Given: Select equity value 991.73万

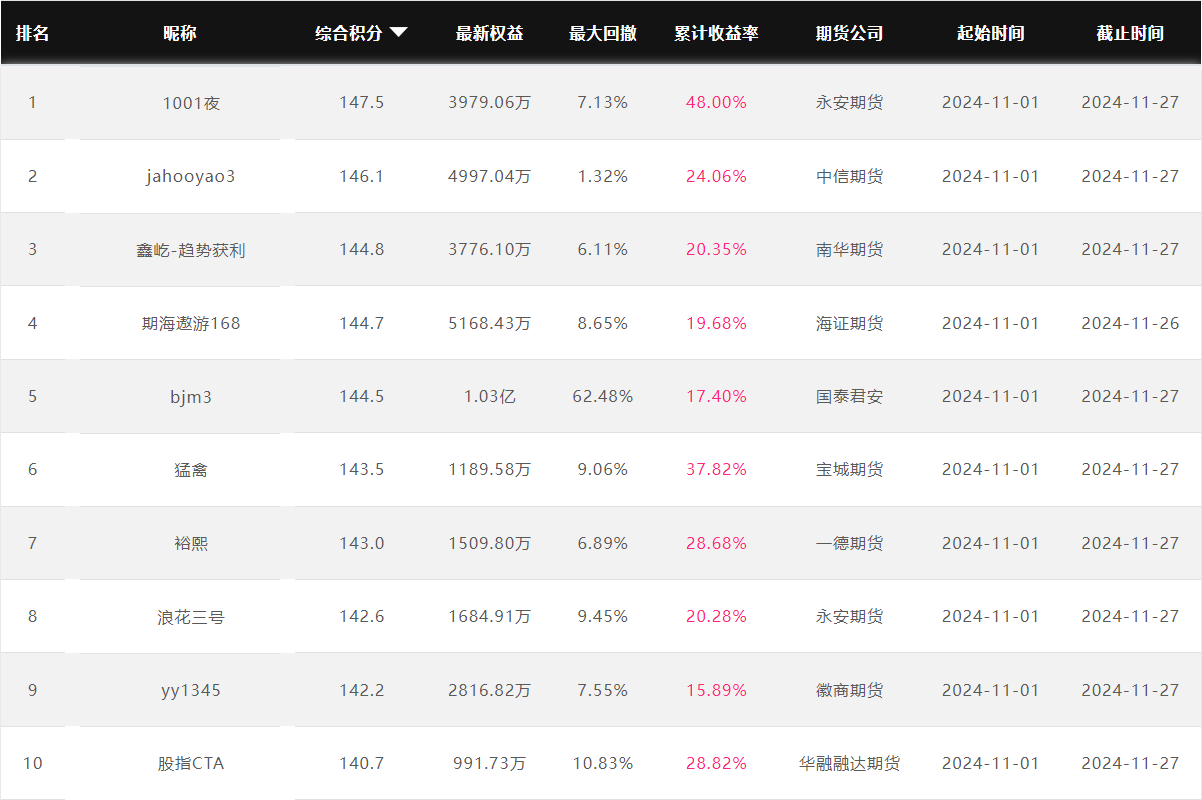Looking at the screenshot, I should click(x=490, y=763).
